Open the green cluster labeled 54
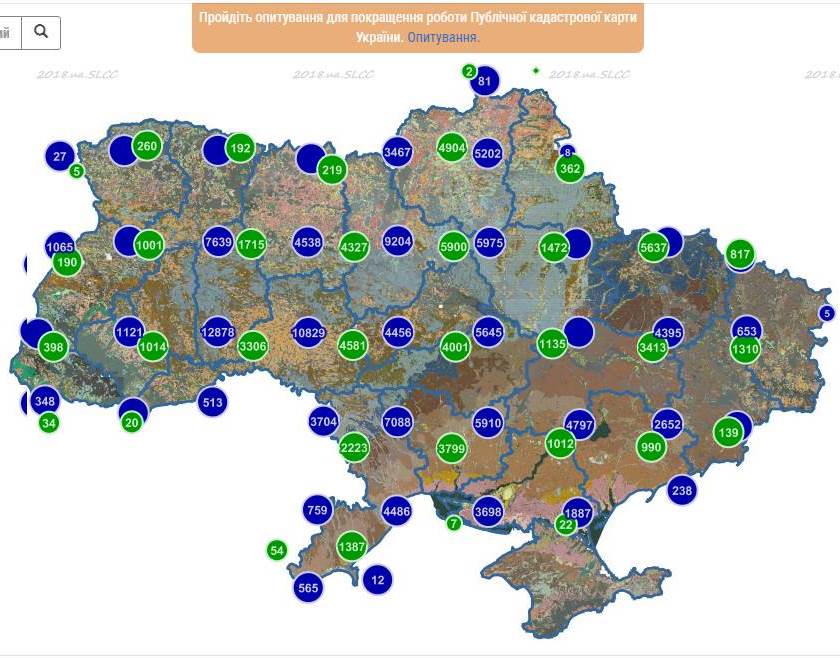Viewport: 840px width, 658px height. coord(275,550)
